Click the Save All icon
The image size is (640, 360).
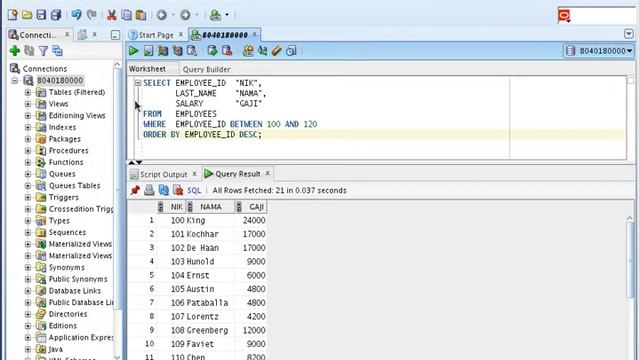tap(56, 15)
